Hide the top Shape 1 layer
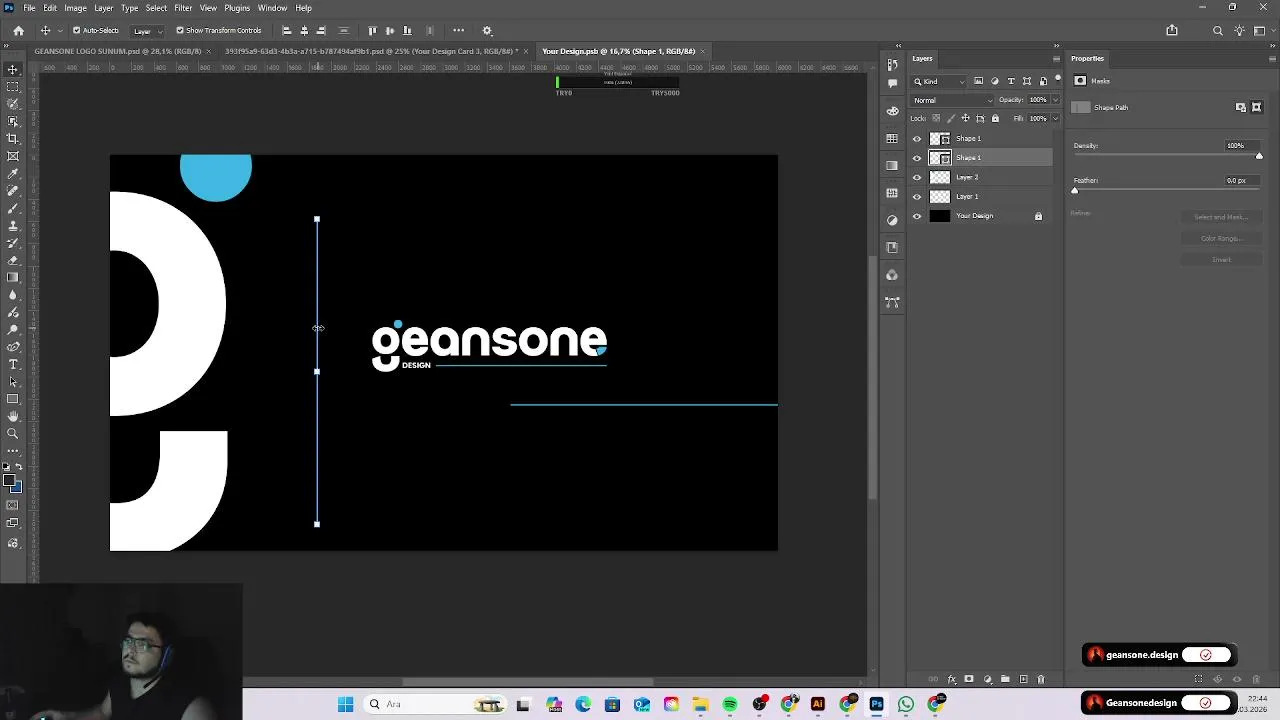The image size is (1280, 720). click(917, 139)
